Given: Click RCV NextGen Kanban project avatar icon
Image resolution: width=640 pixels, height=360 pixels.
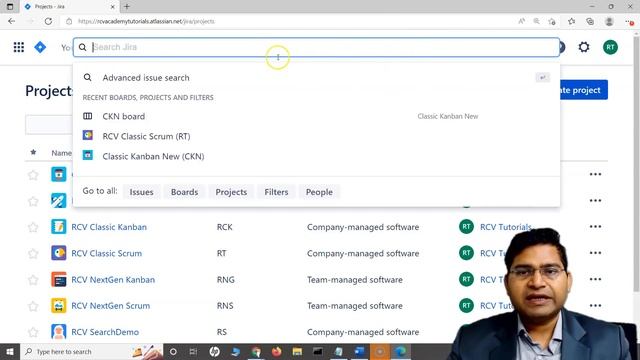Looking at the screenshot, I should click(x=59, y=280).
